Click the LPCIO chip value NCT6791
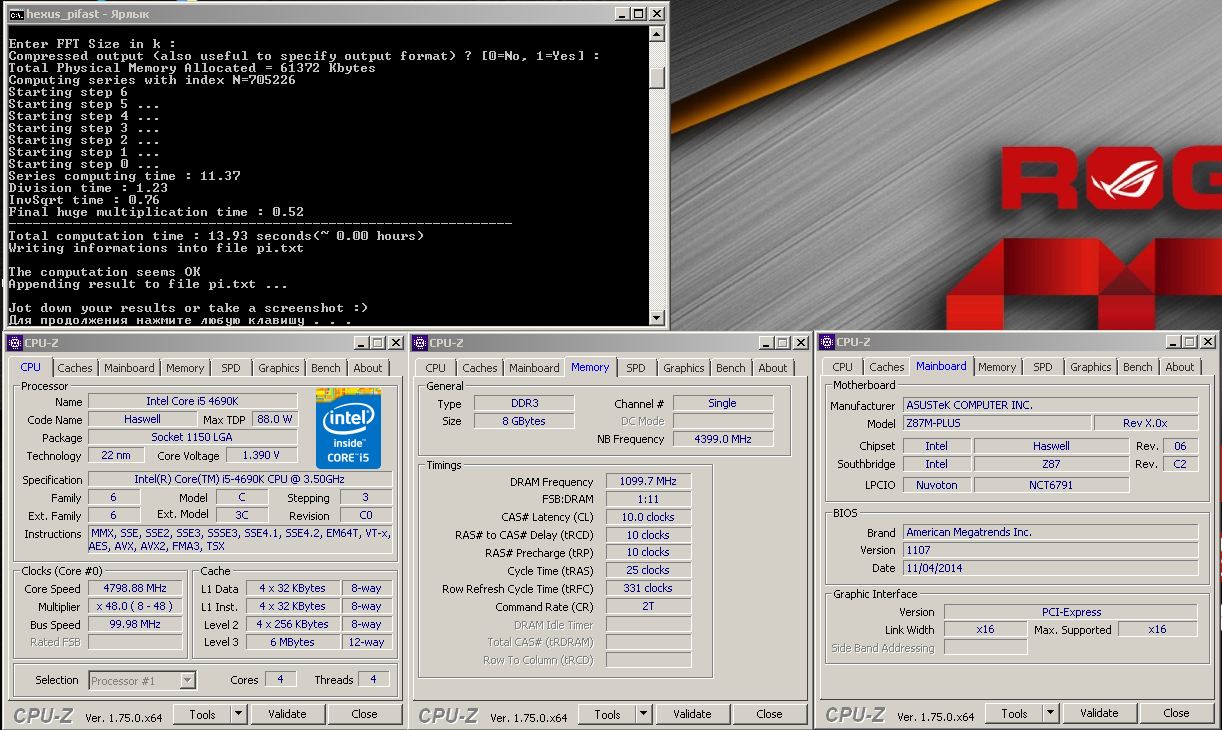 1051,485
